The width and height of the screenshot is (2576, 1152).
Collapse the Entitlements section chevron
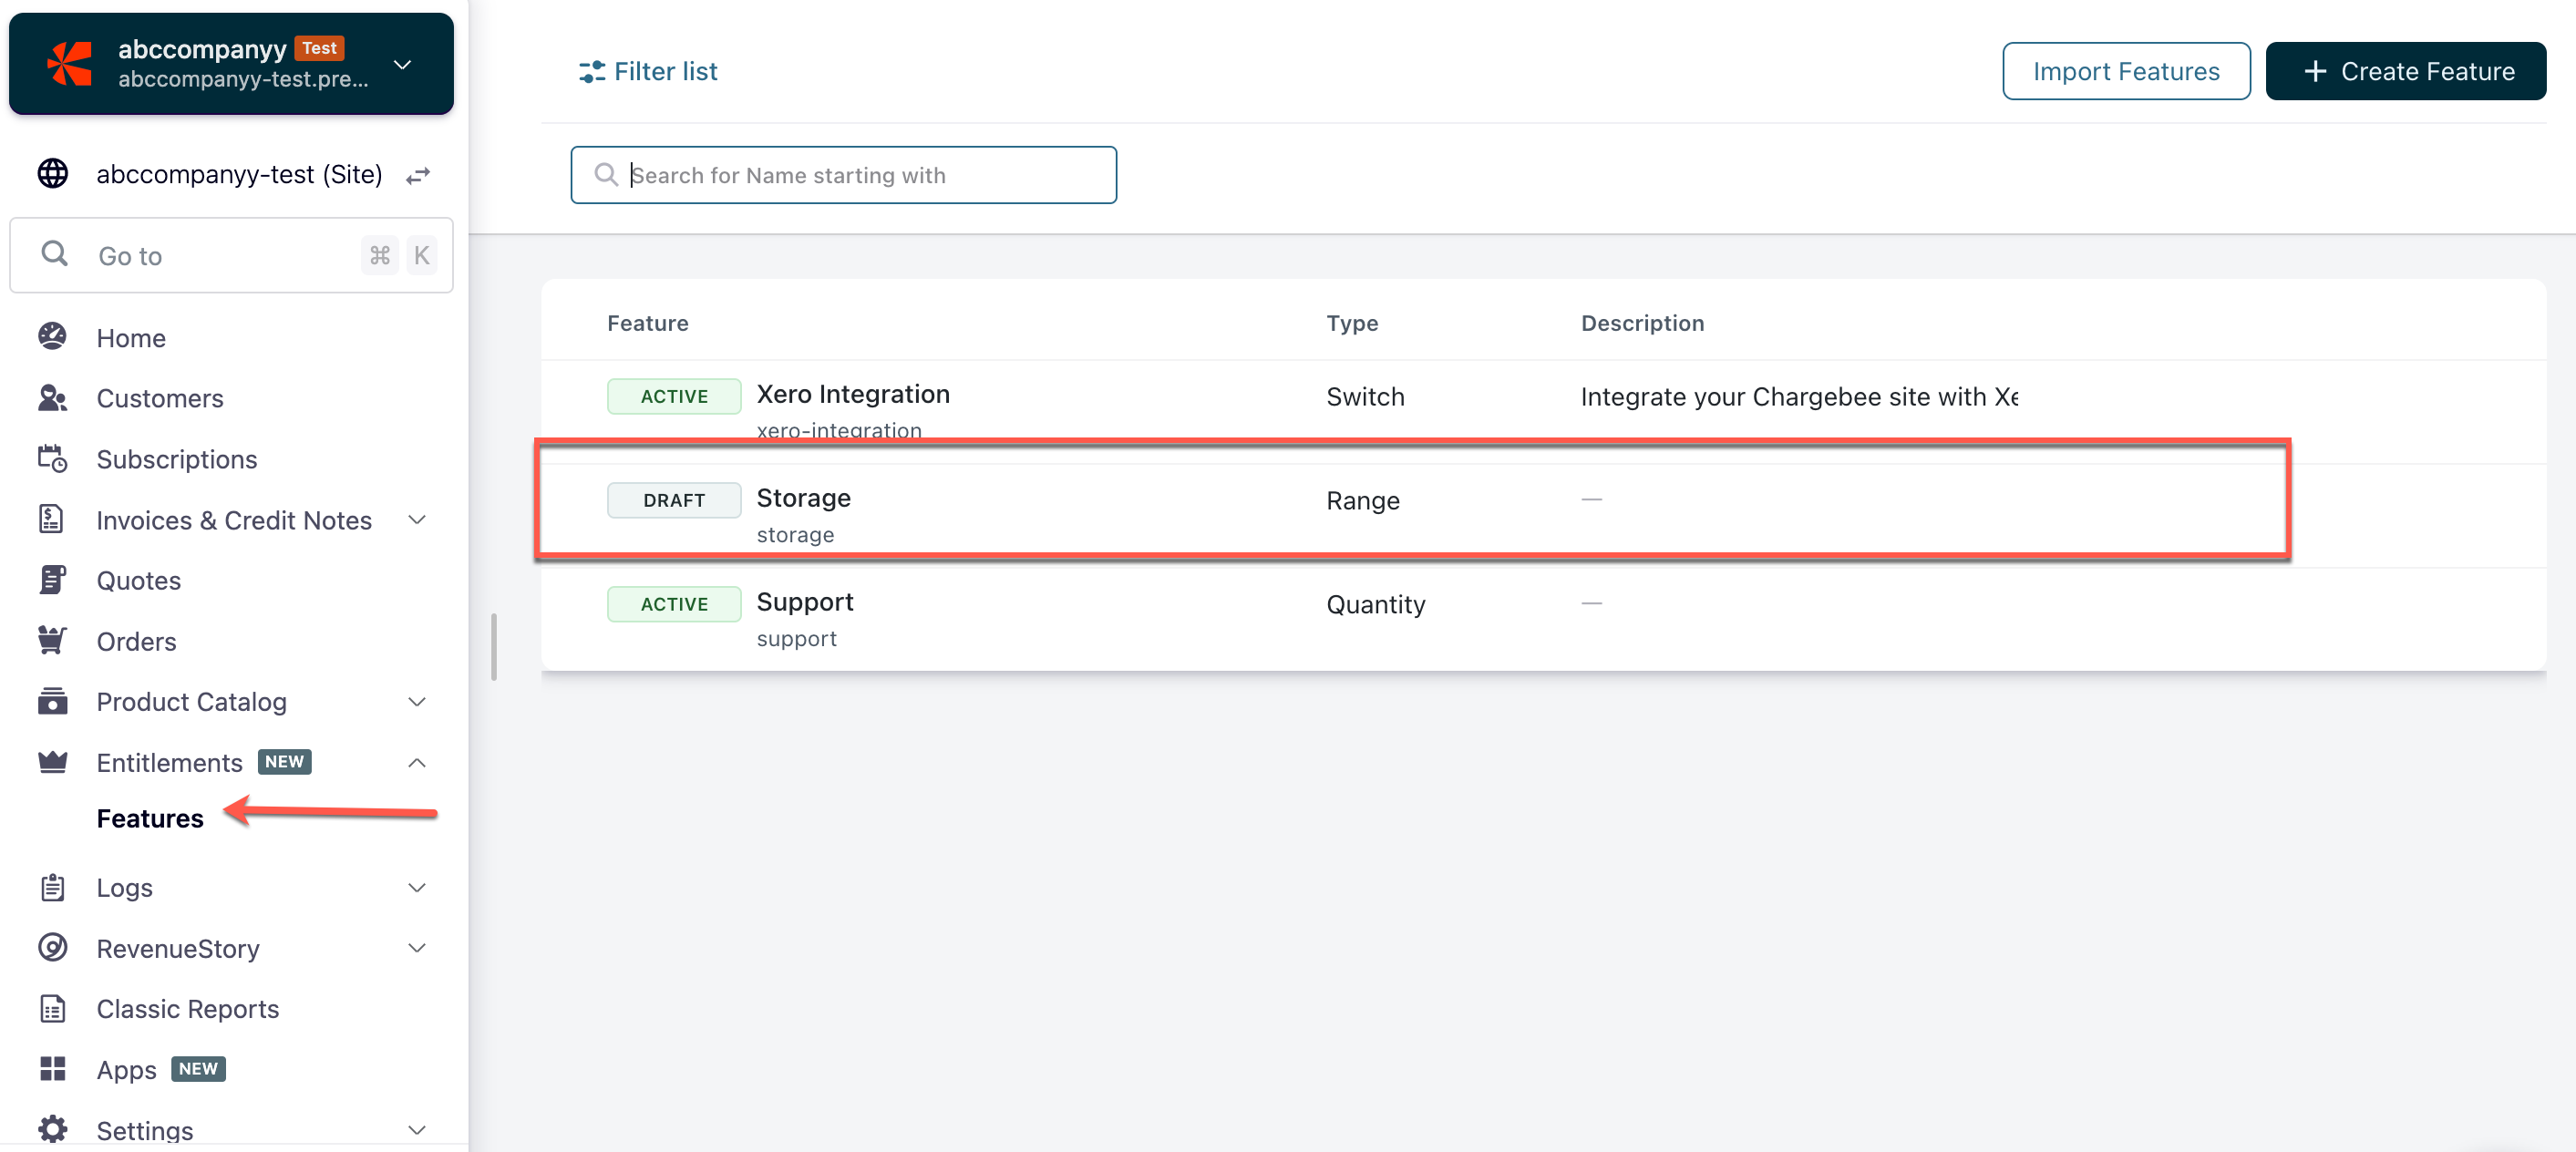[x=417, y=763]
